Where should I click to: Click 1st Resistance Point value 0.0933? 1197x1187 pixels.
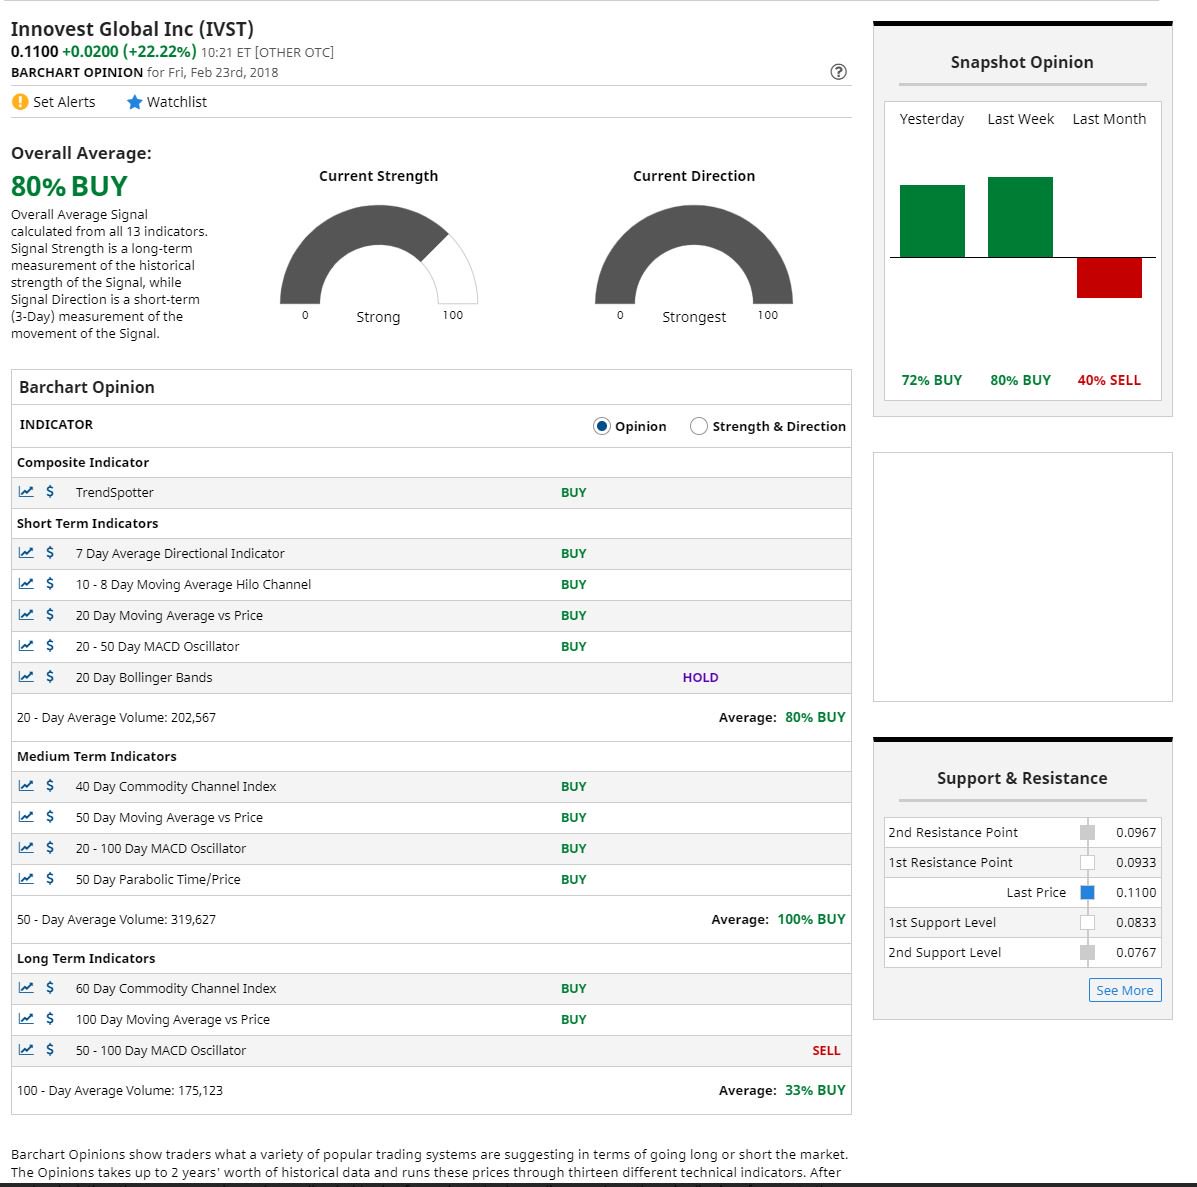(x=1136, y=863)
